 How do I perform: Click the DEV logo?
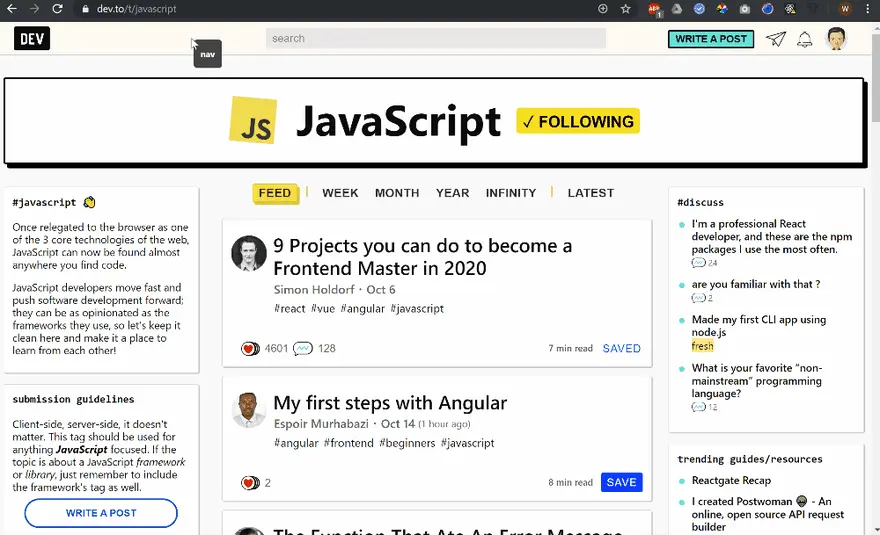point(32,39)
